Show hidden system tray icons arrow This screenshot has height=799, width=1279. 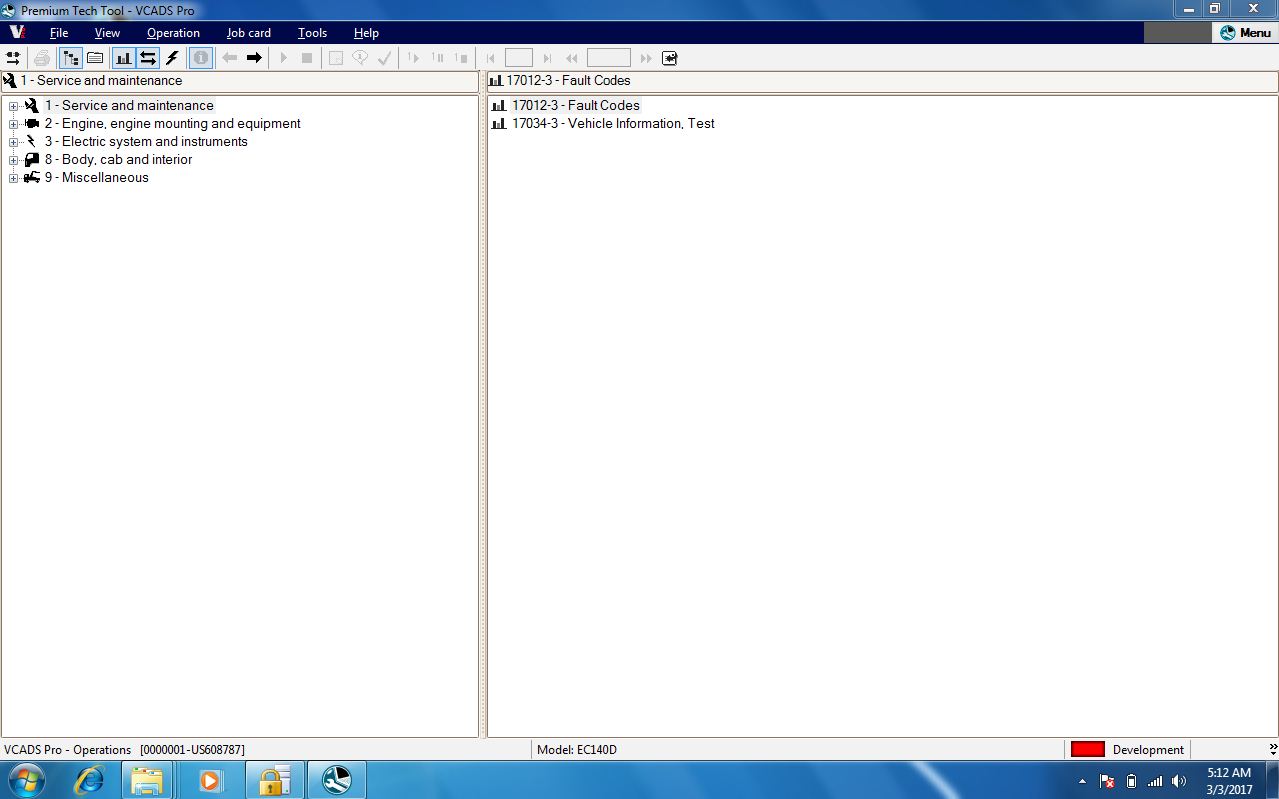tap(1082, 781)
